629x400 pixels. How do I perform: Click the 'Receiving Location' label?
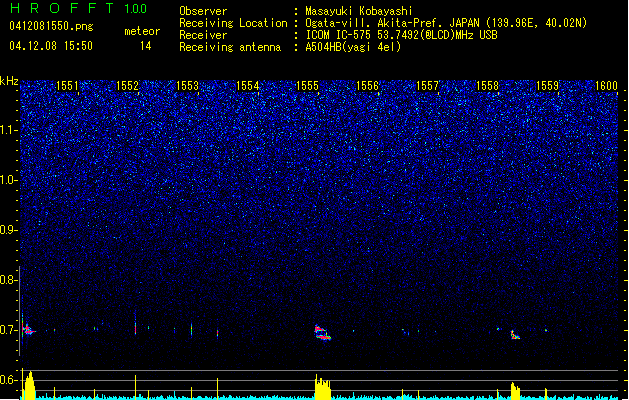tap(233, 23)
